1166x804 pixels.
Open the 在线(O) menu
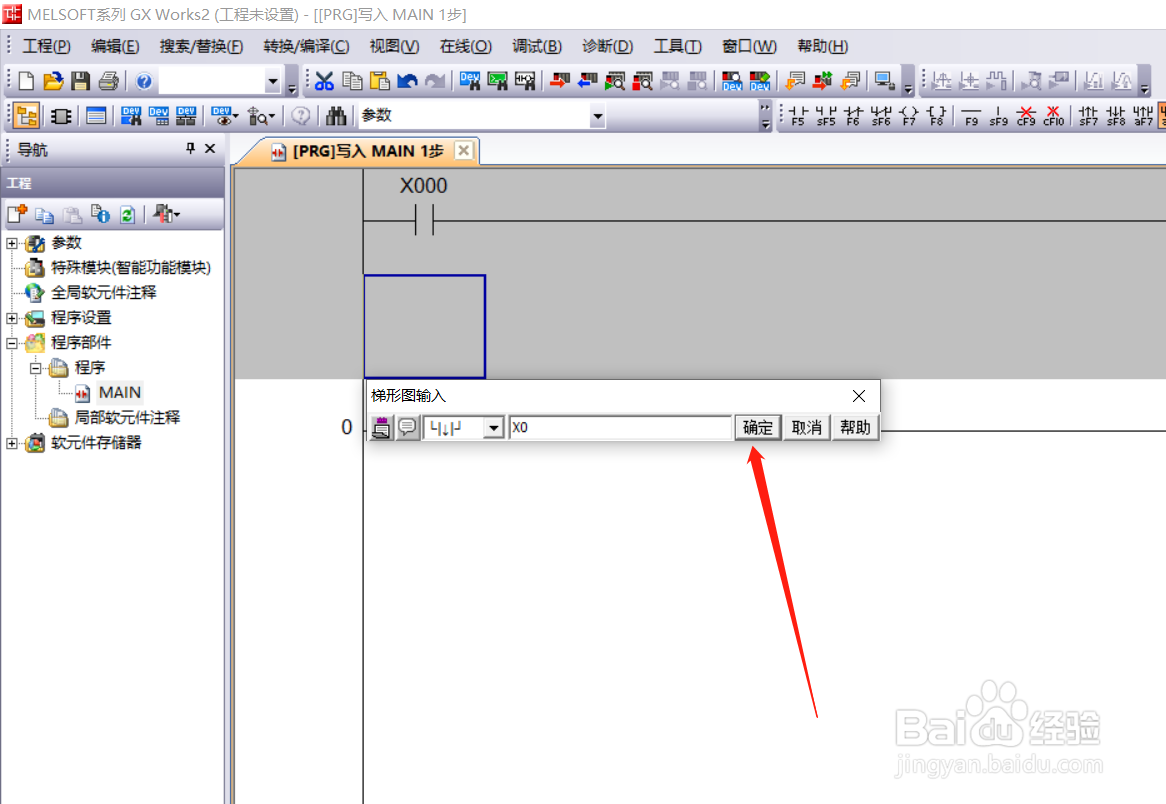coord(466,46)
